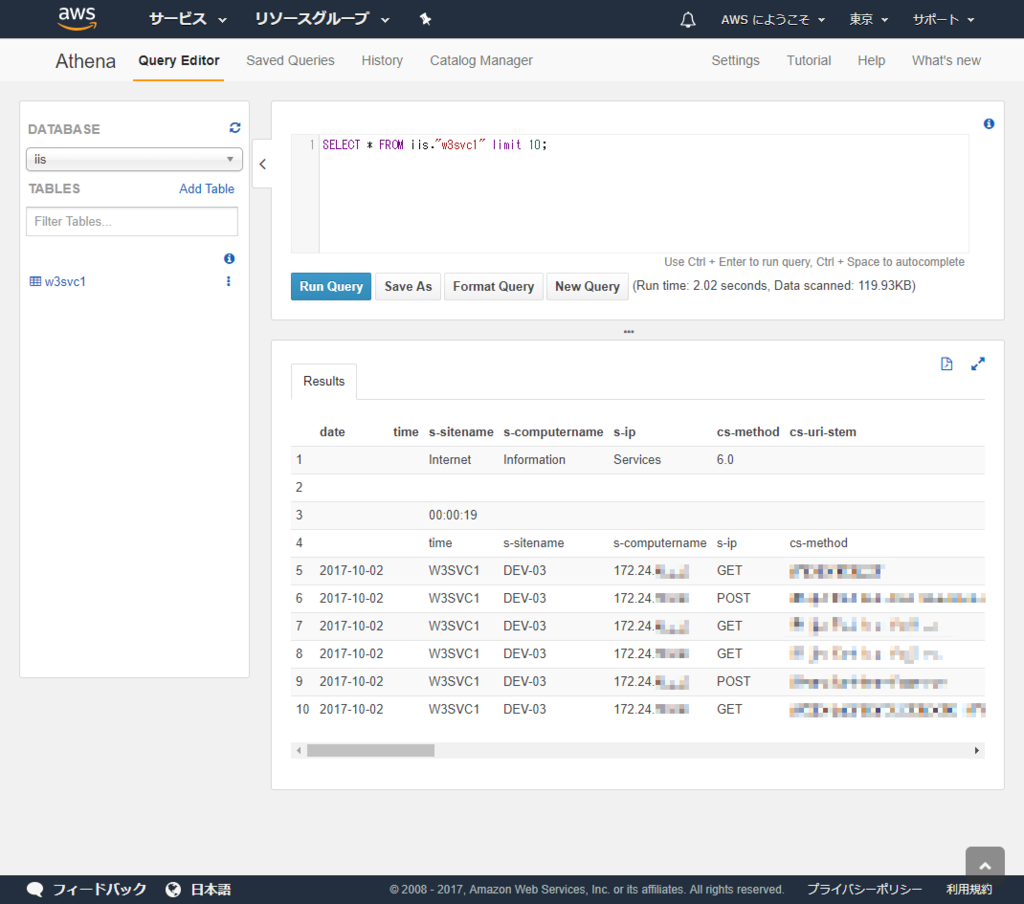This screenshot has width=1024, height=904.
Task: Expand the サービス menu
Action: pos(187,19)
